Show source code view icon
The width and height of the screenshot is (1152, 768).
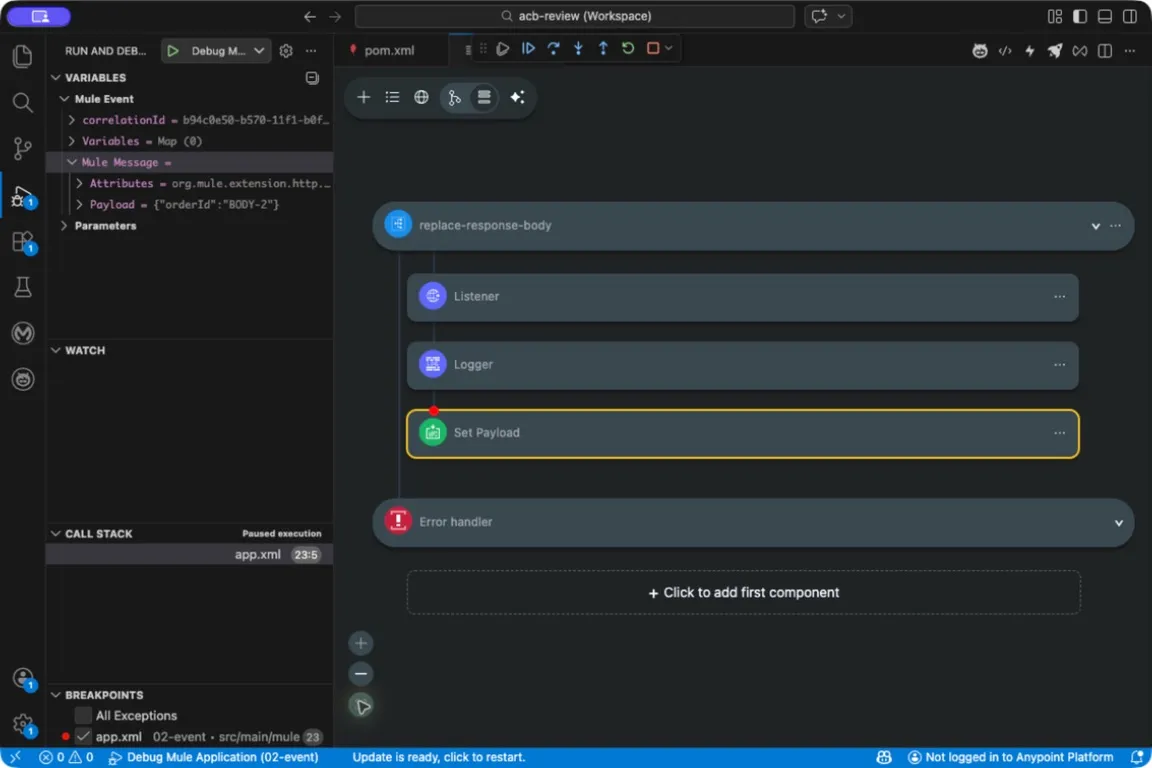click(x=1004, y=51)
